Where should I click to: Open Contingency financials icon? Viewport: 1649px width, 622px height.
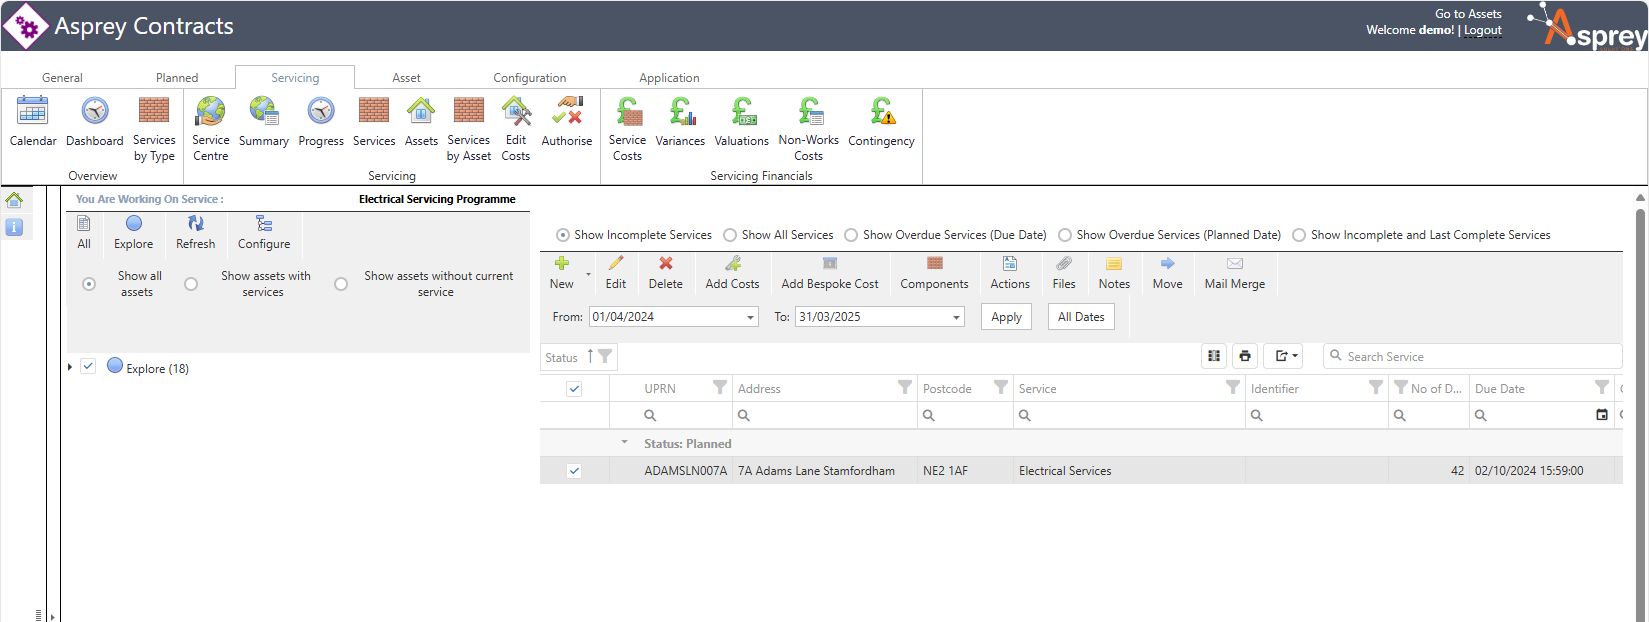click(x=881, y=122)
